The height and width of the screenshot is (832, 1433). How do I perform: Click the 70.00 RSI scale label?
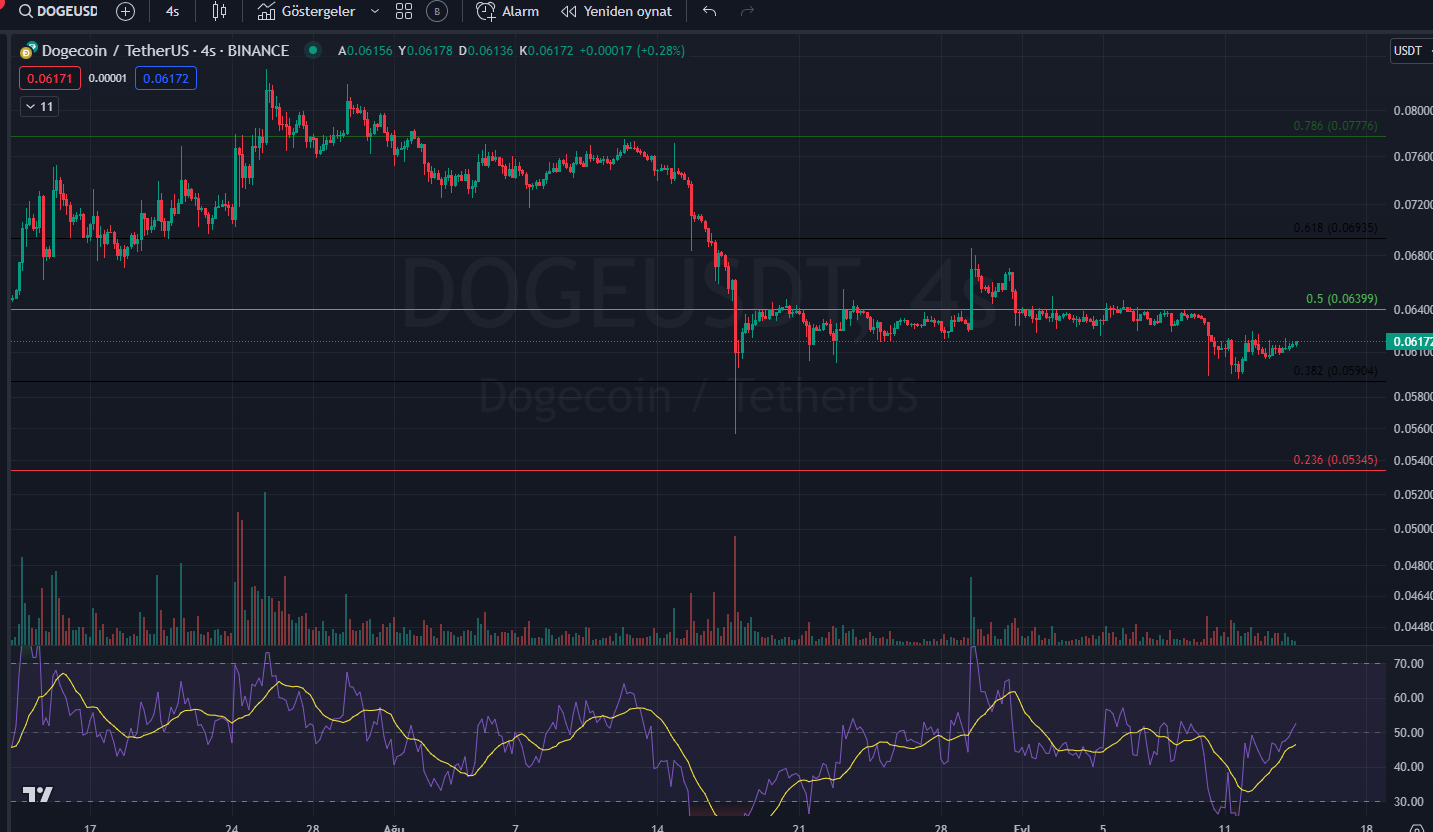tap(1408, 664)
